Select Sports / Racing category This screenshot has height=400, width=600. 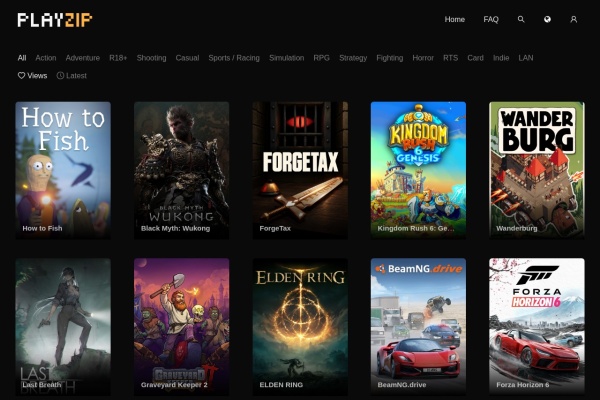coord(234,58)
